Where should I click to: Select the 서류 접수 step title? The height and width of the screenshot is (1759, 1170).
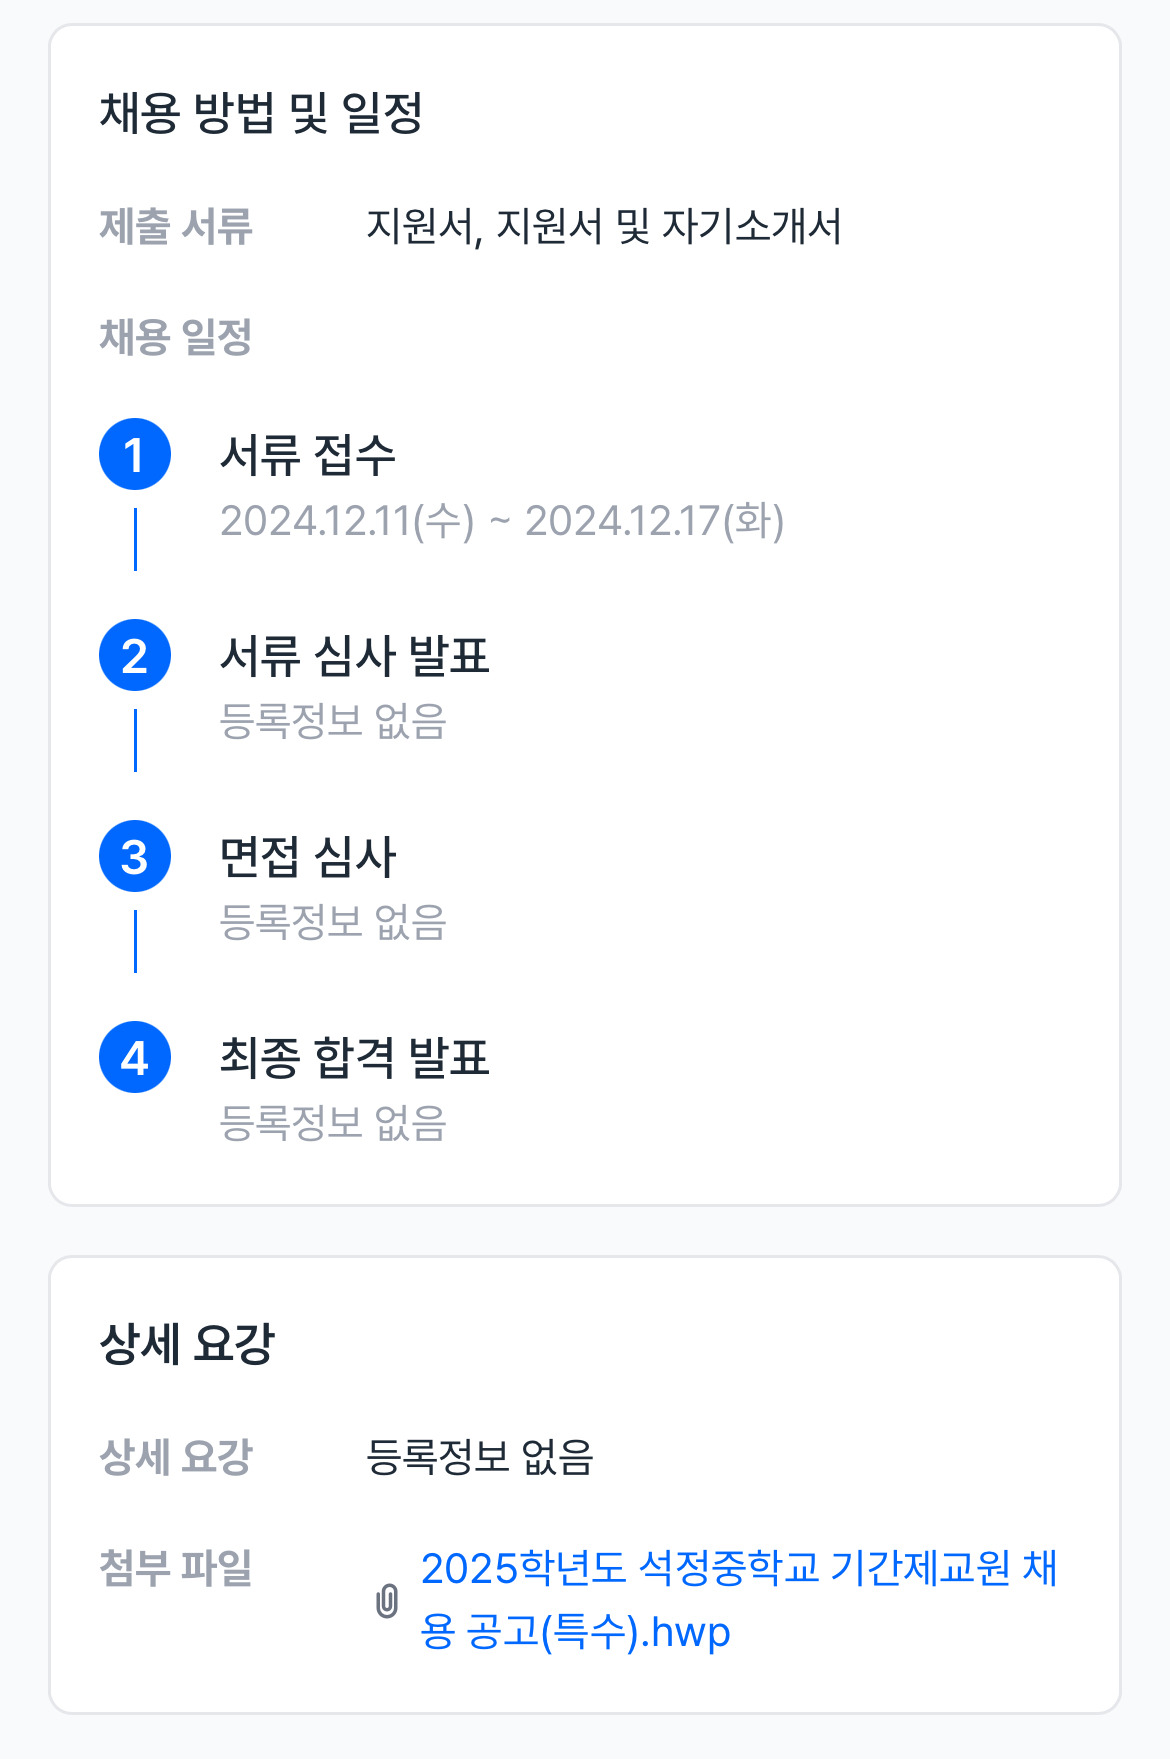(308, 456)
